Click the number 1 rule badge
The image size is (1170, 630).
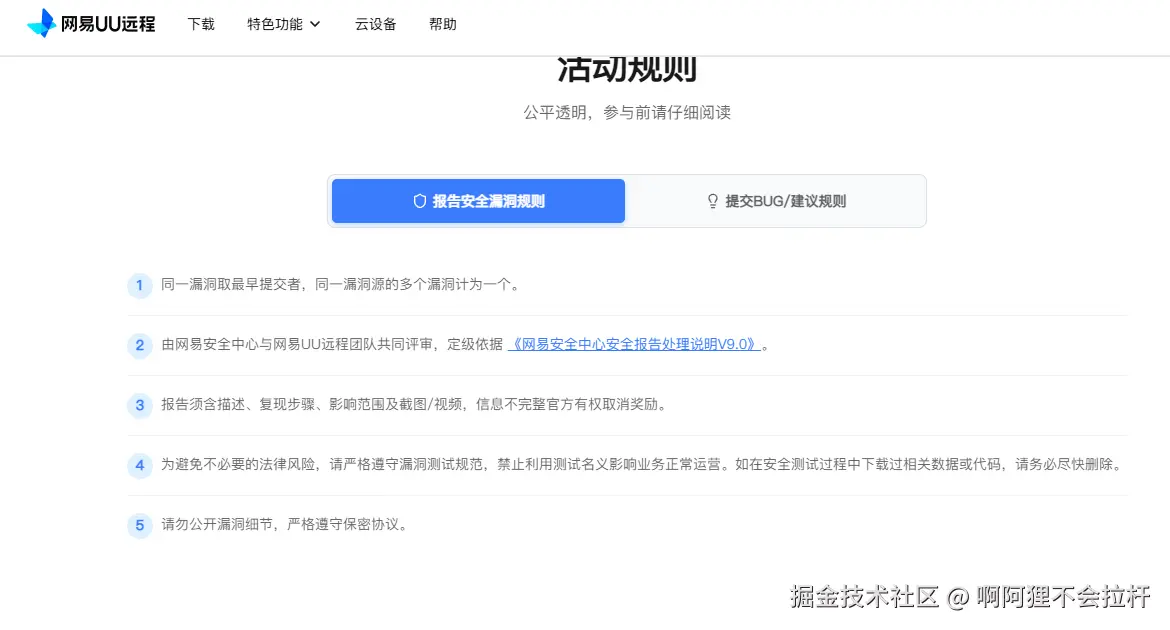[x=140, y=285]
